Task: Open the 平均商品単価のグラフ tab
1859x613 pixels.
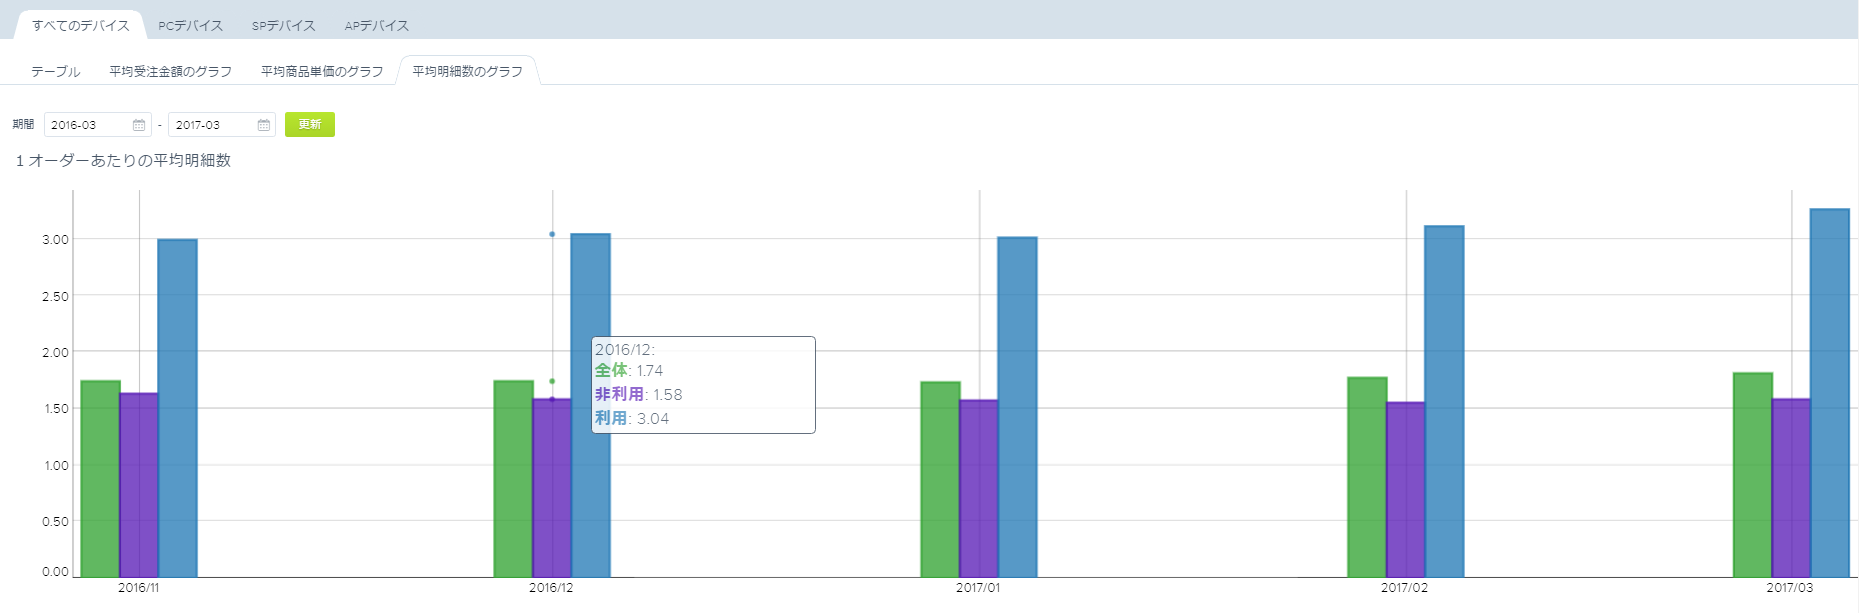Action: pos(322,71)
